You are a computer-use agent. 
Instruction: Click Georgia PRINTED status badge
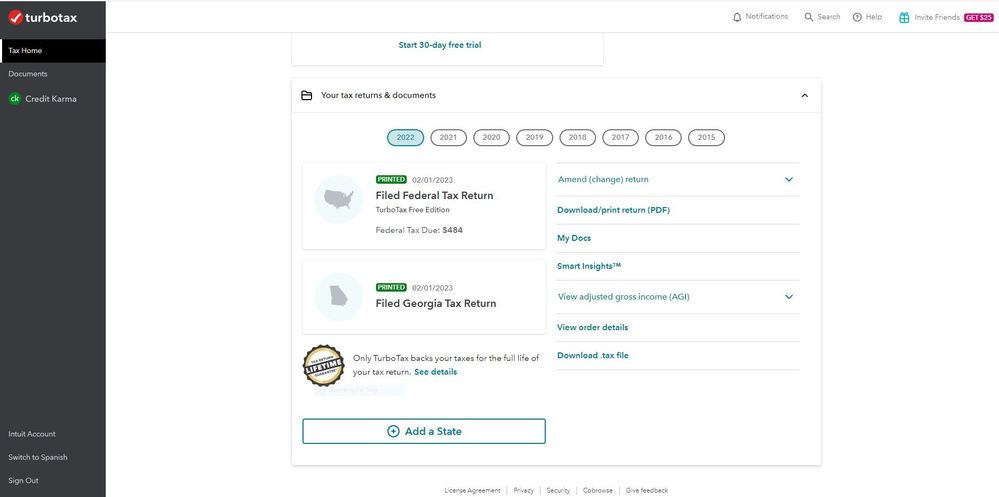coord(391,287)
